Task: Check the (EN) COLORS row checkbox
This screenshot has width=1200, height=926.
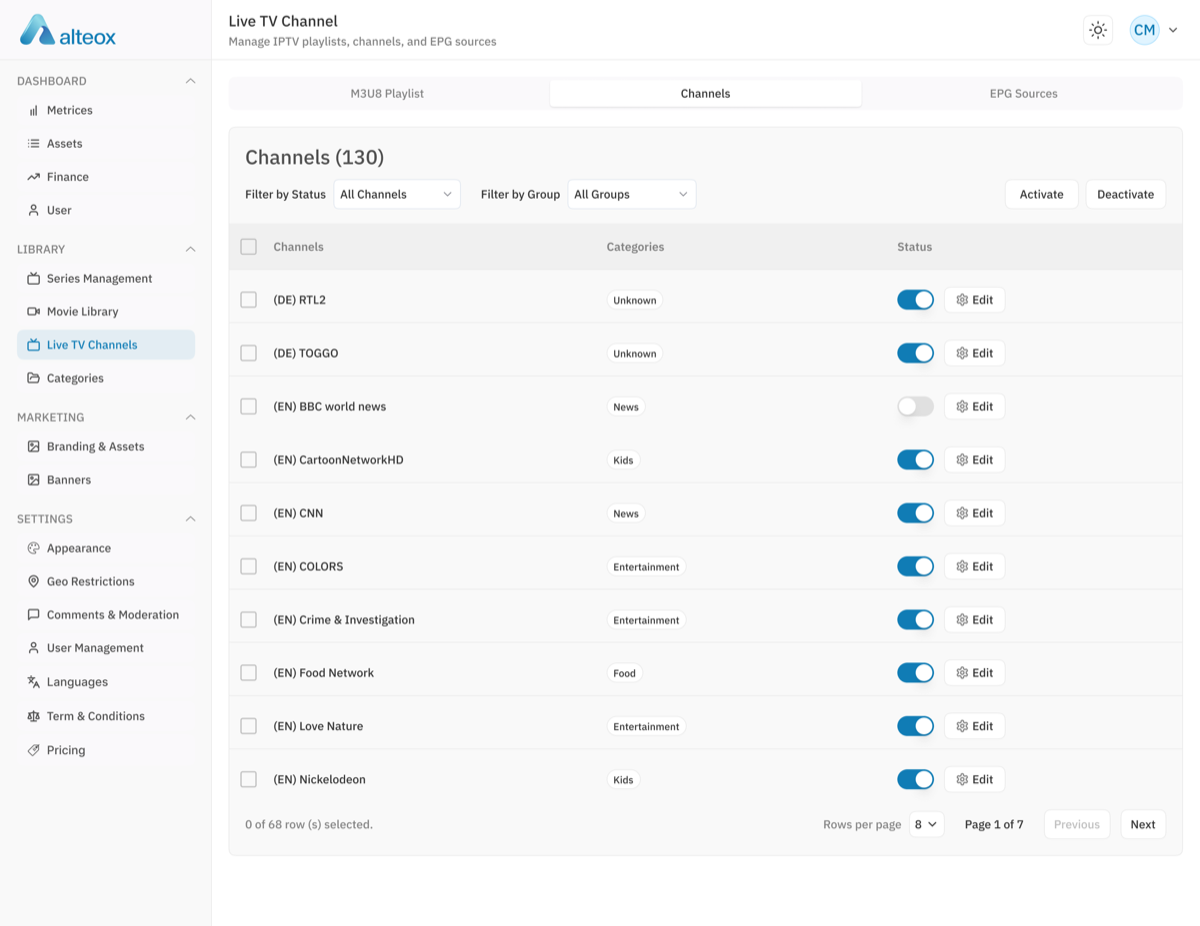Action: 249,566
